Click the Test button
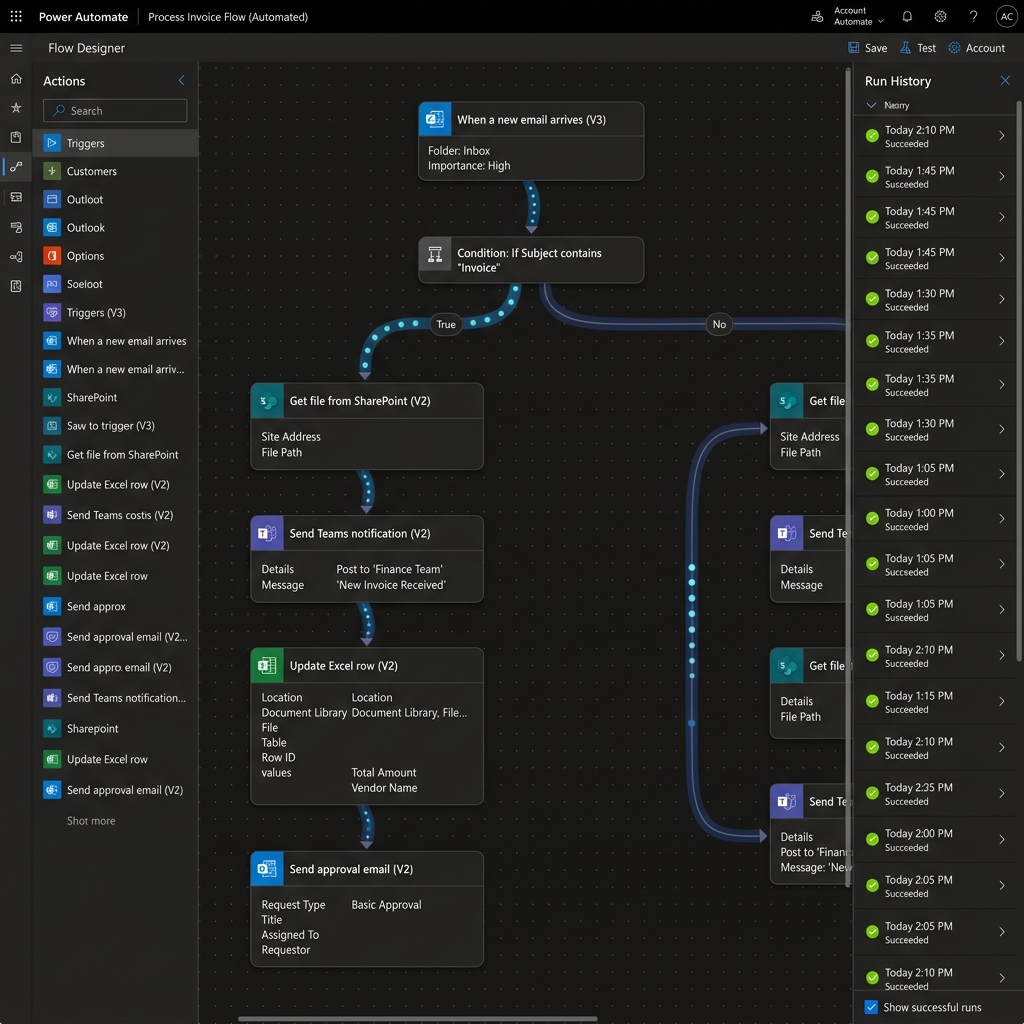Viewport: 1024px width, 1024px height. coord(918,48)
